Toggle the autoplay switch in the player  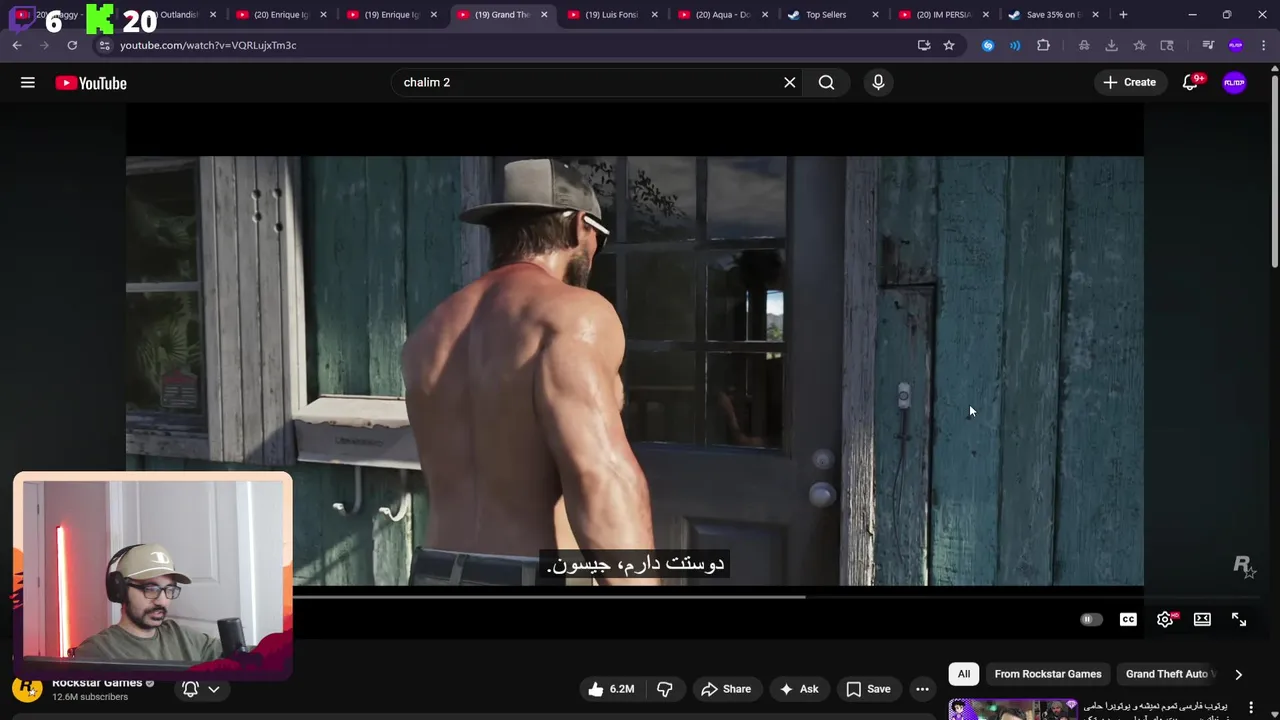[x=1091, y=620]
